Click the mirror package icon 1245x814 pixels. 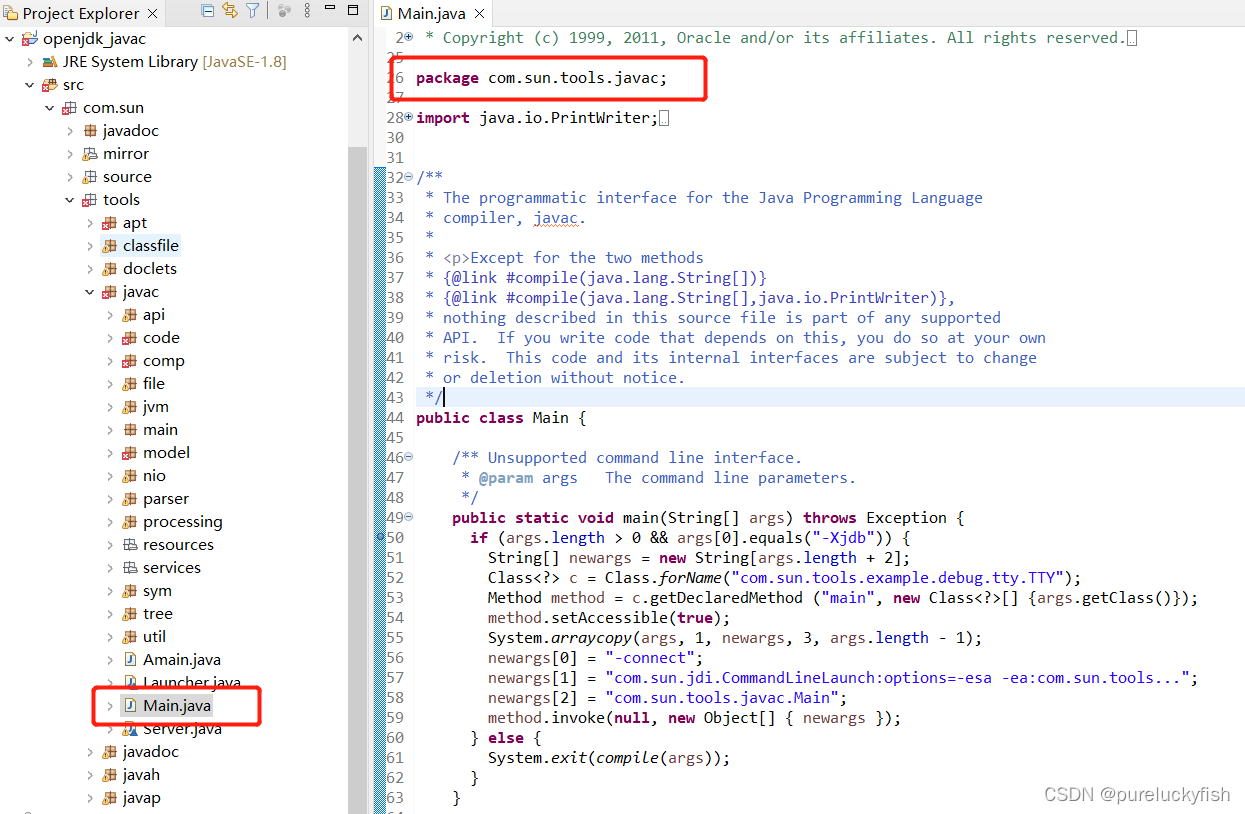pos(90,154)
